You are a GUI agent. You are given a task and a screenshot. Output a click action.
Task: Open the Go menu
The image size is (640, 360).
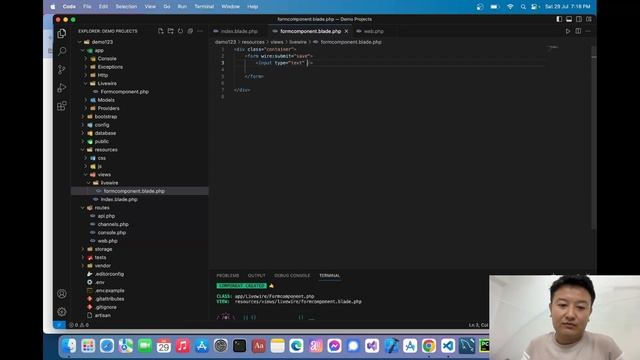point(167,7)
